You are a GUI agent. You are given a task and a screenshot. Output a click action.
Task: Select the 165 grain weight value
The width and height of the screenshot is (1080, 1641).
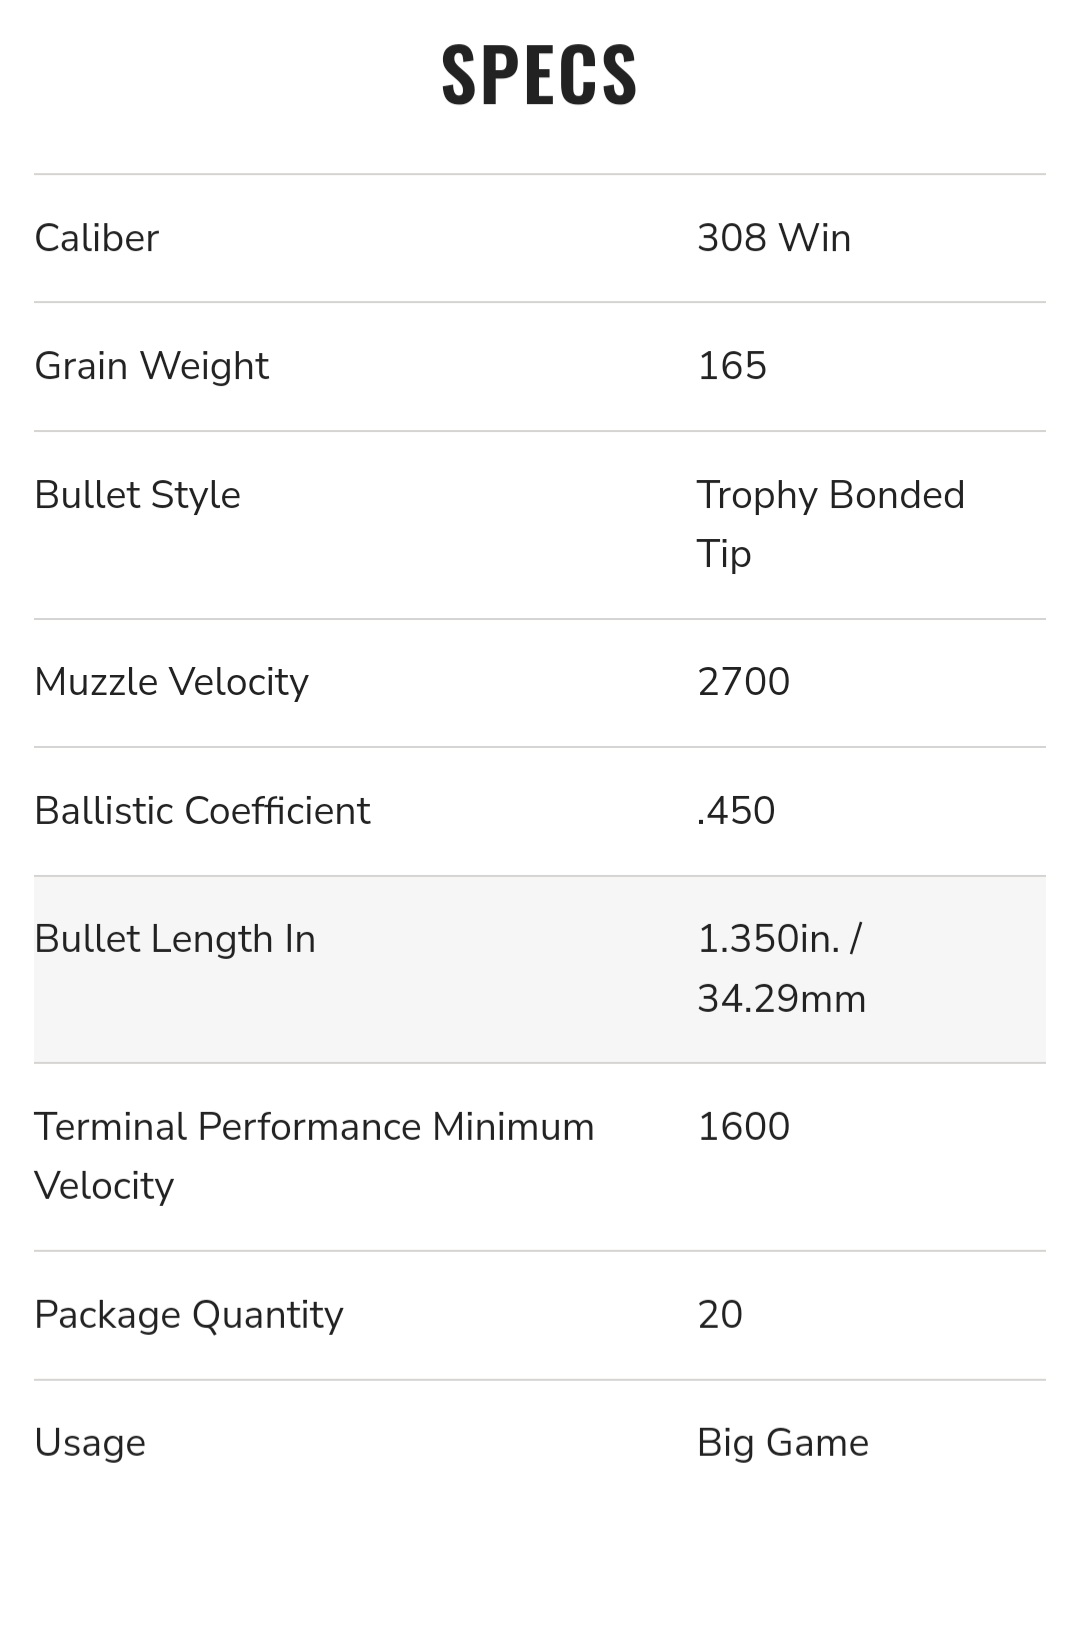[x=732, y=366]
